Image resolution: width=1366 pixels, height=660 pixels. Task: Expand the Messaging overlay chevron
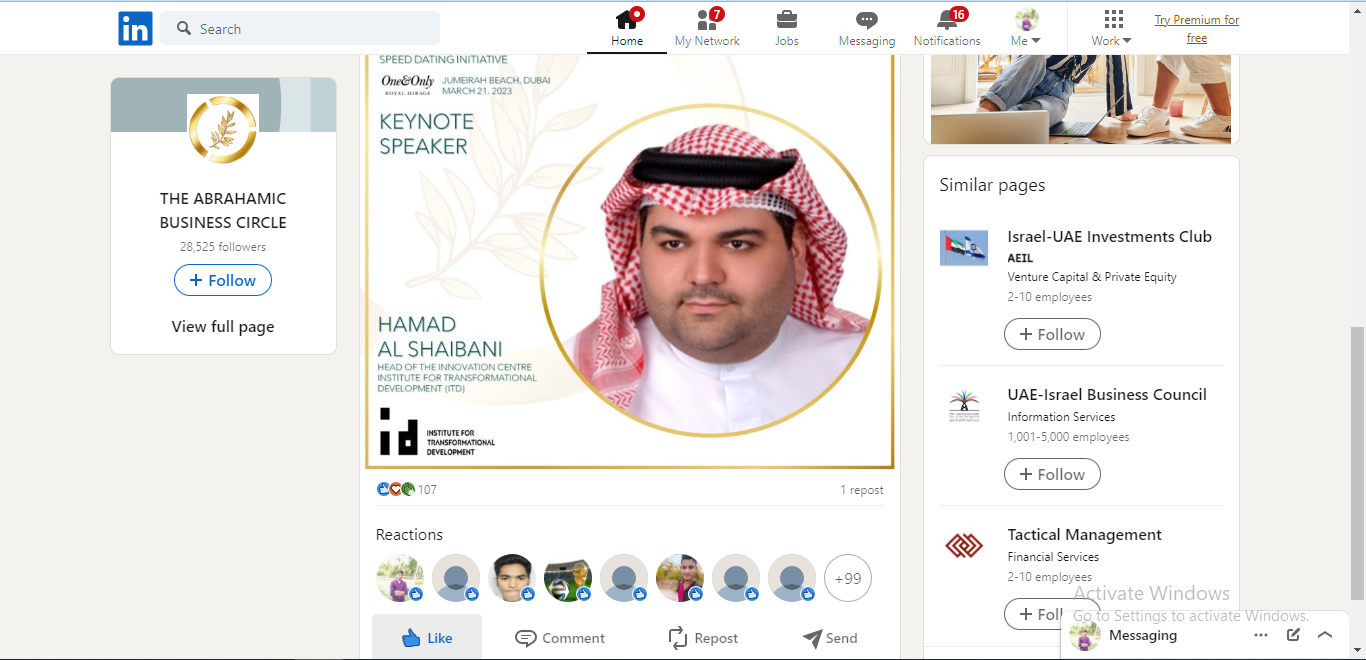[x=1325, y=635]
